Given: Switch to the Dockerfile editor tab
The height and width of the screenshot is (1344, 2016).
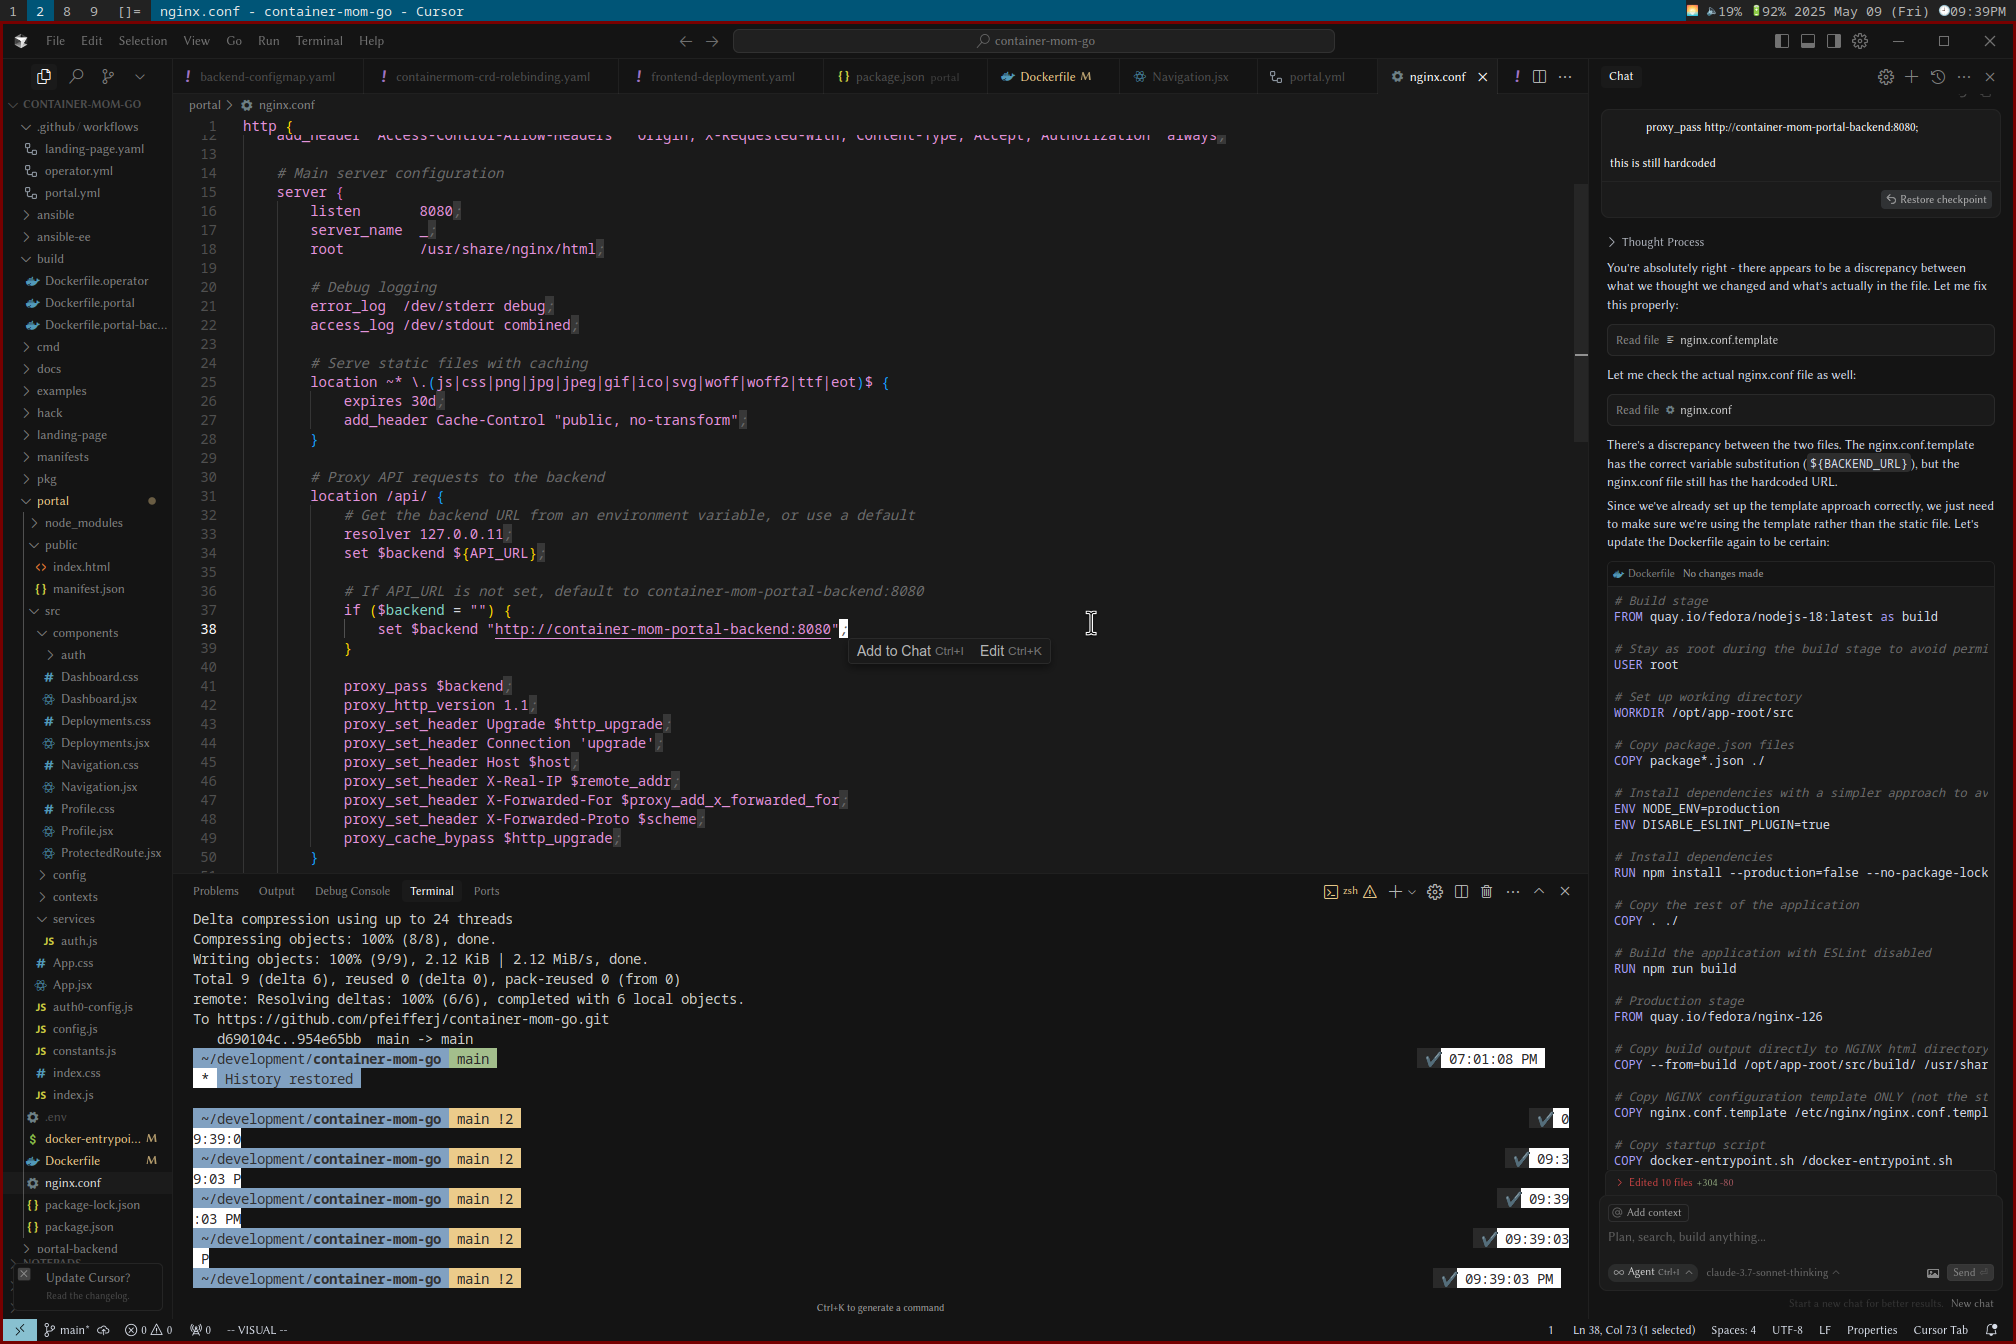Looking at the screenshot, I should [x=1047, y=77].
